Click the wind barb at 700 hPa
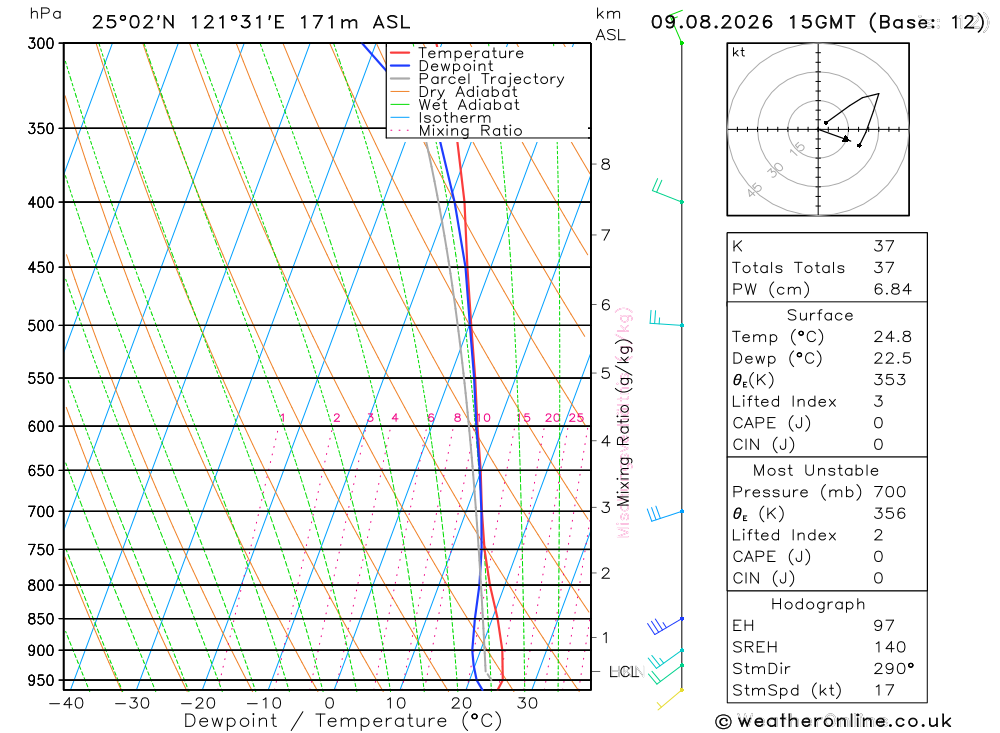 tap(665, 514)
